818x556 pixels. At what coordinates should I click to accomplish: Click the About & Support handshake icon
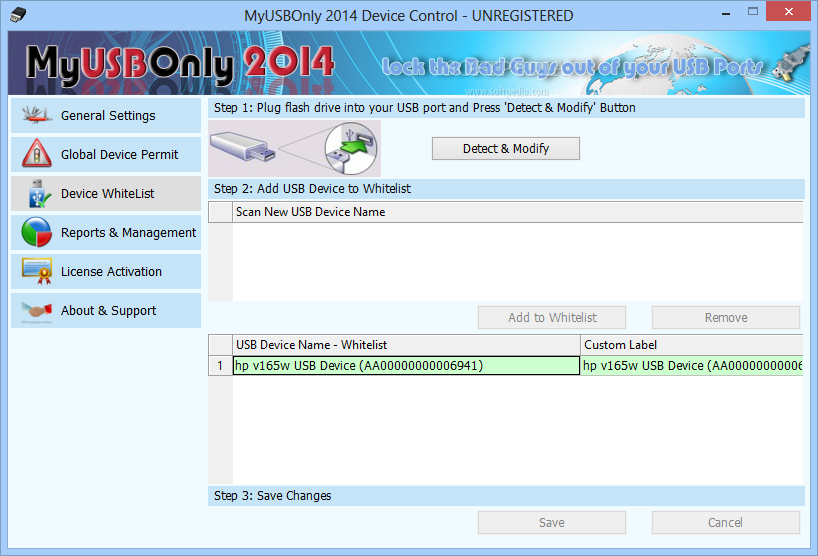tap(37, 311)
